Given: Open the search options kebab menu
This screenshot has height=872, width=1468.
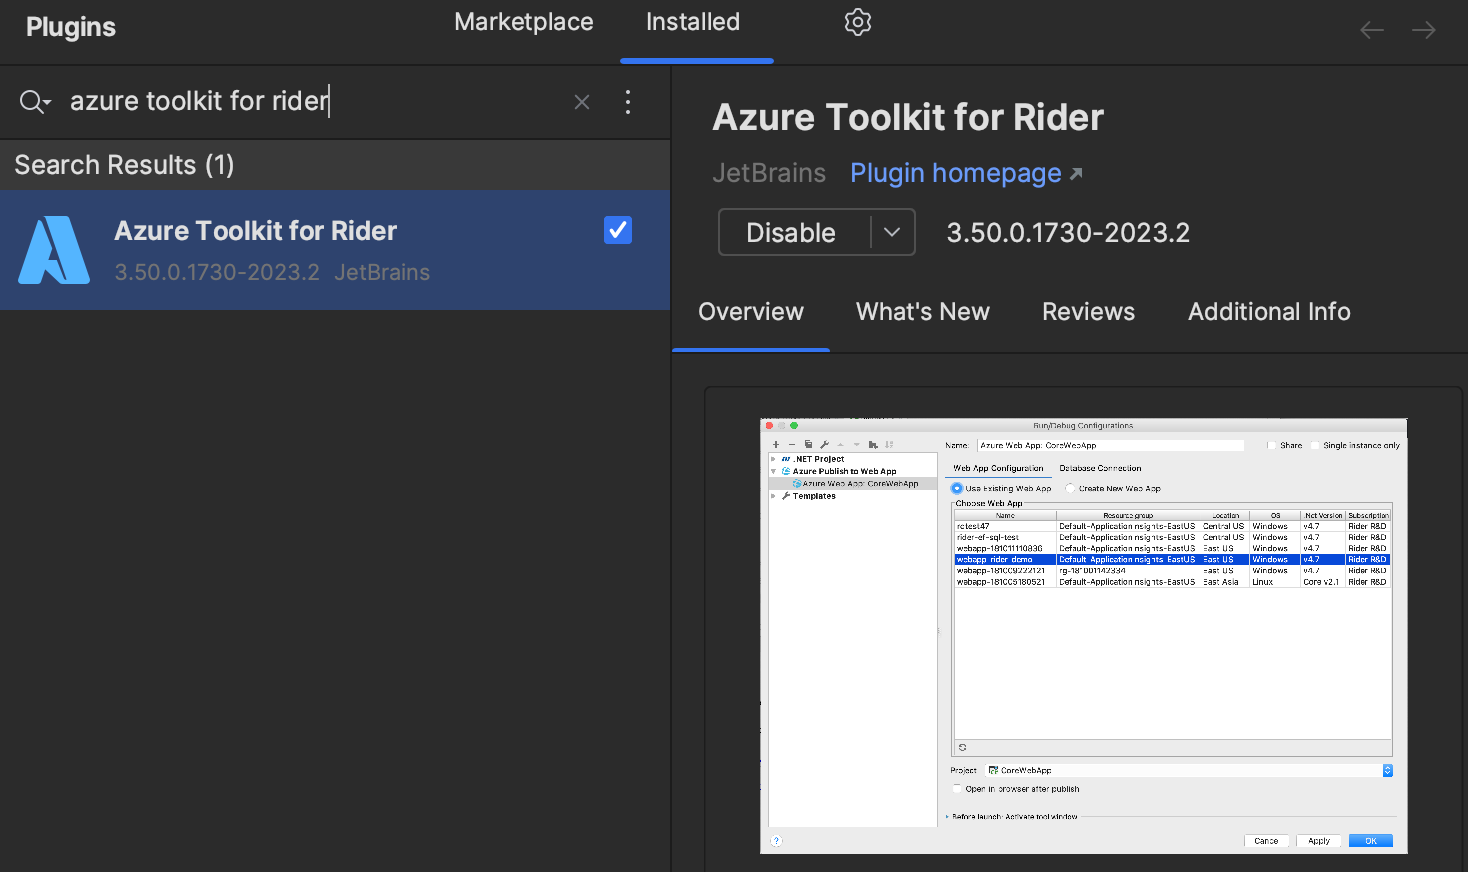Looking at the screenshot, I should click(628, 102).
